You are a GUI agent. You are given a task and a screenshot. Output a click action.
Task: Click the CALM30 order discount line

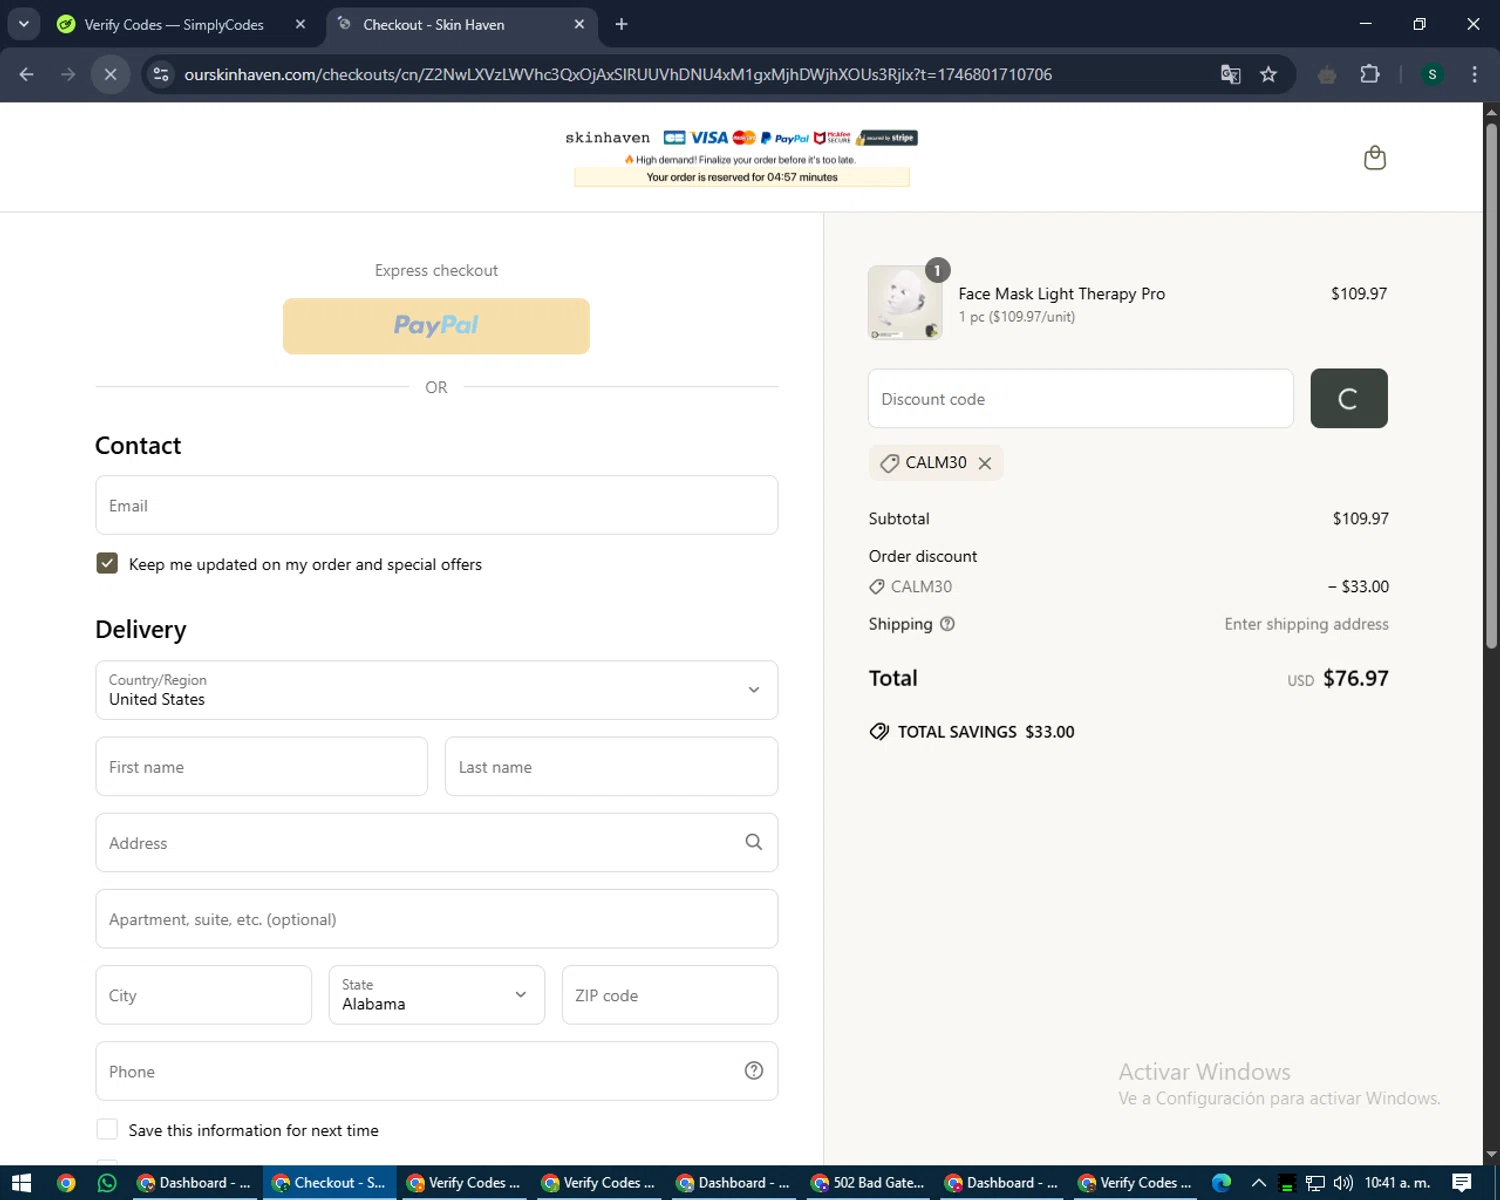(1128, 587)
